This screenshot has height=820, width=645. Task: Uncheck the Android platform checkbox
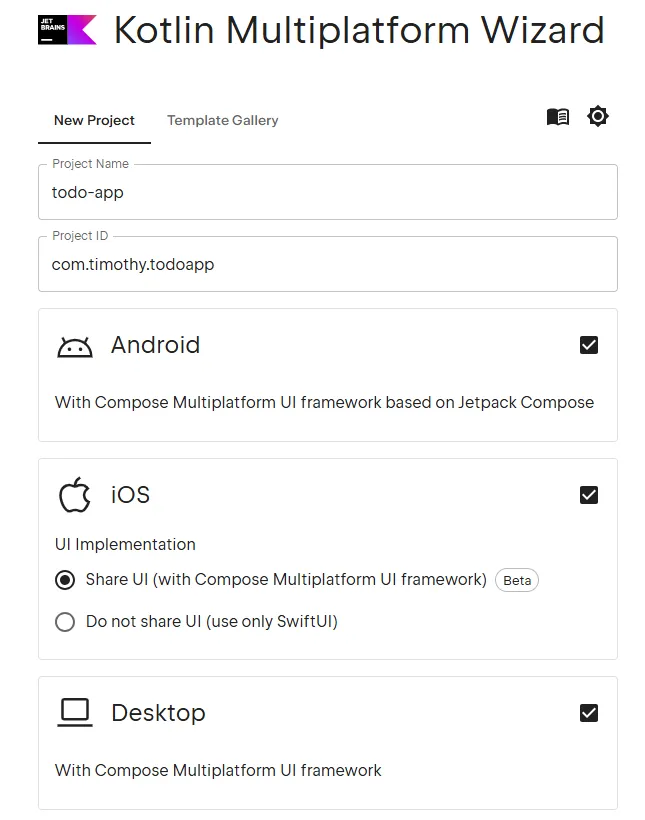click(x=589, y=345)
